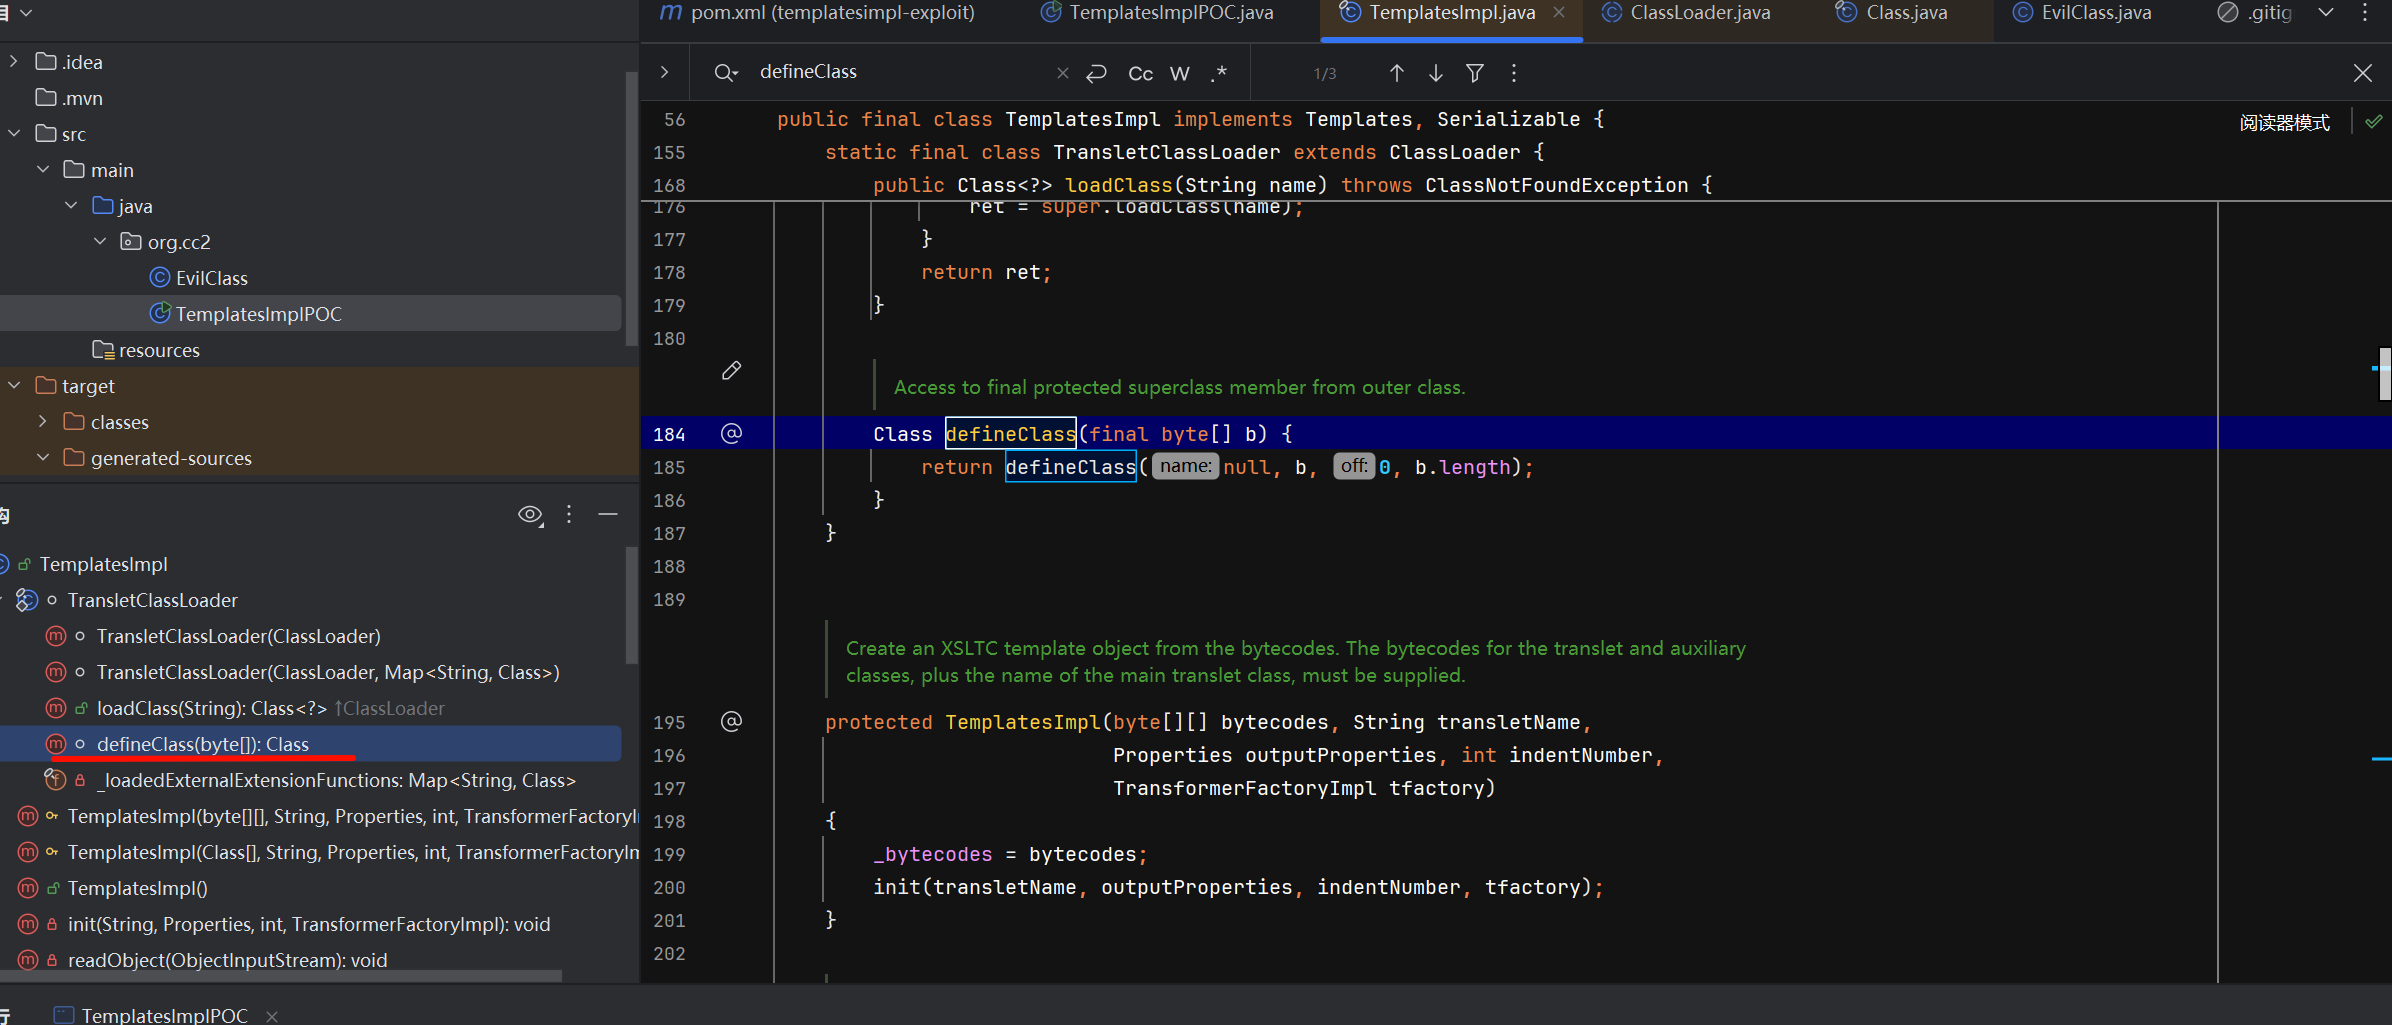Open project view dropdown chevron
Screen dimensions: 2392x1025
click(26, 12)
